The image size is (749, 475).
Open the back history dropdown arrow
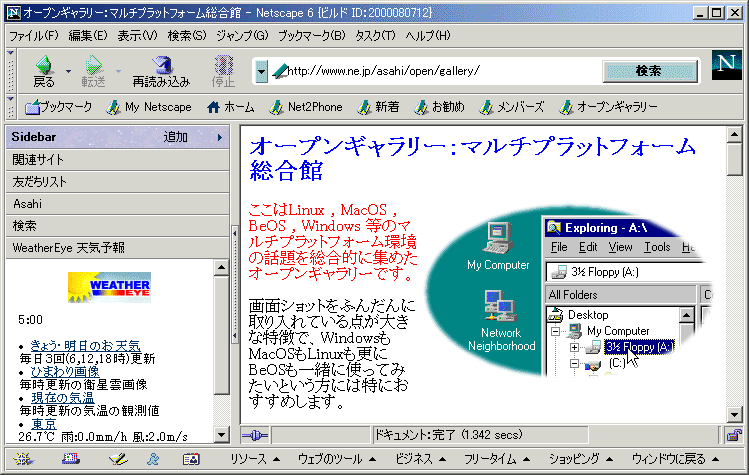[x=69, y=71]
